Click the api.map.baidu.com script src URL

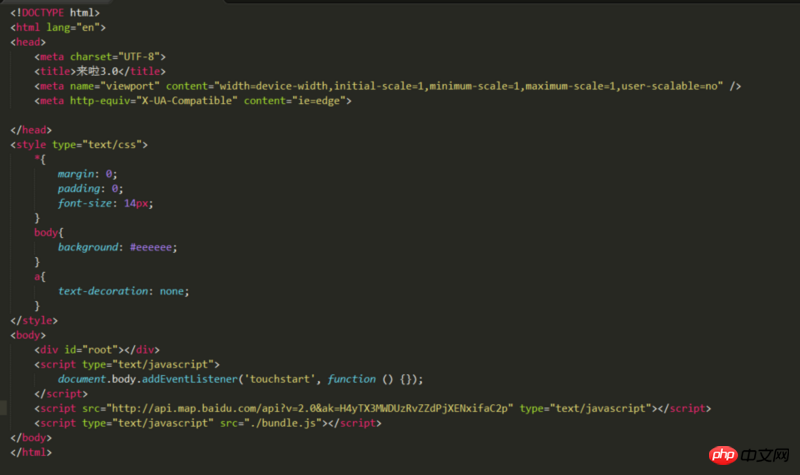310,409
